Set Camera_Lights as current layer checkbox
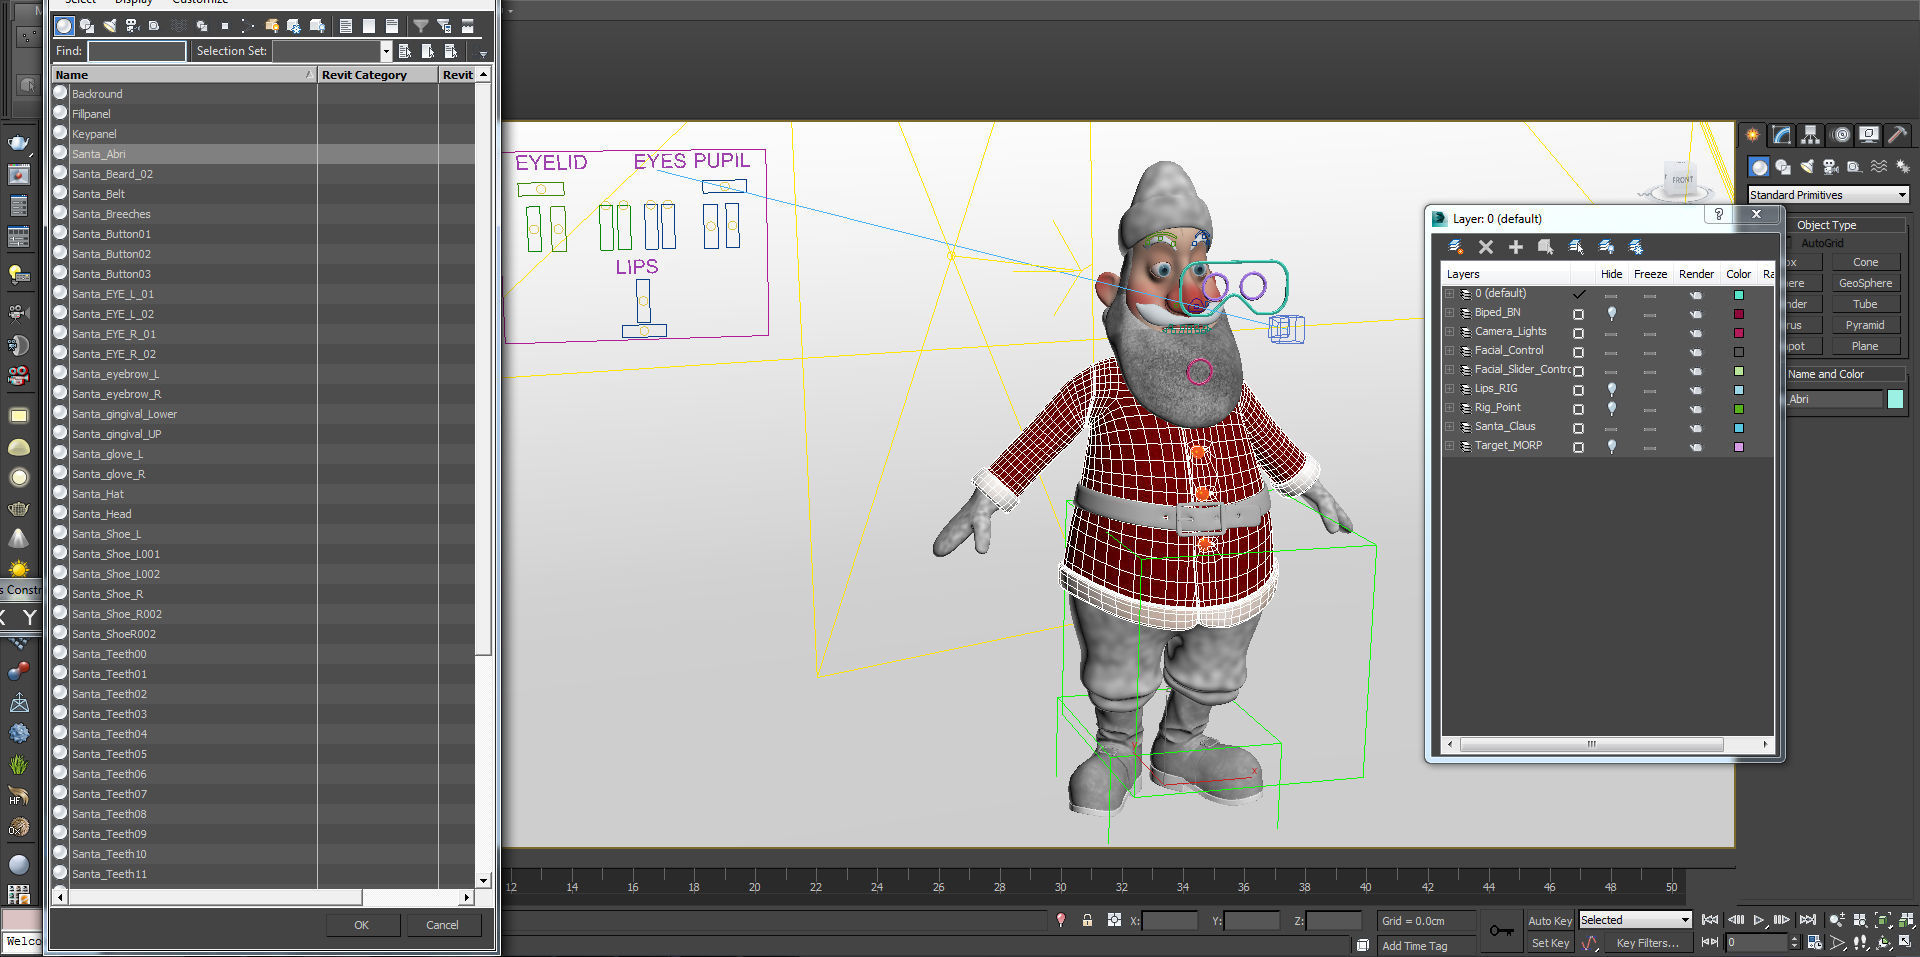This screenshot has width=1920, height=957. coord(1579,333)
